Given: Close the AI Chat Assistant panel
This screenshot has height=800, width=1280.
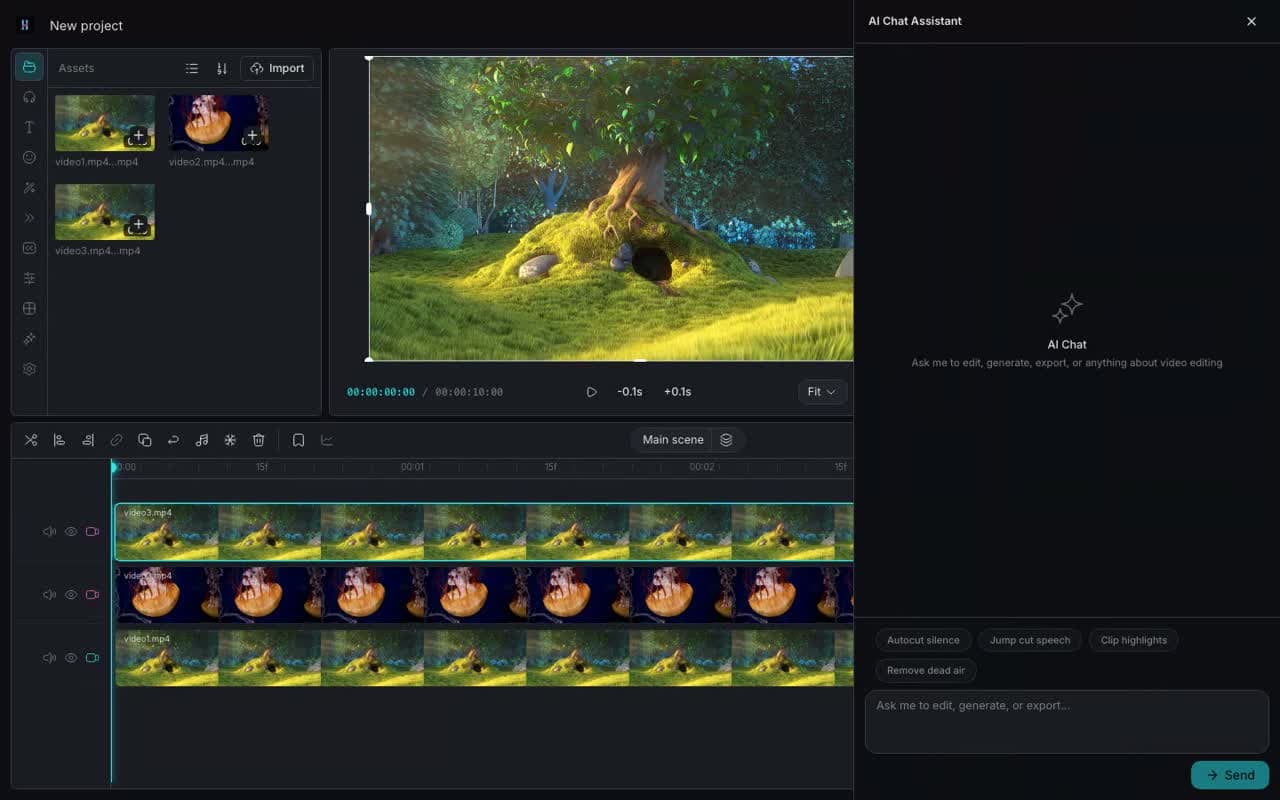Looking at the screenshot, I should click(x=1251, y=21).
